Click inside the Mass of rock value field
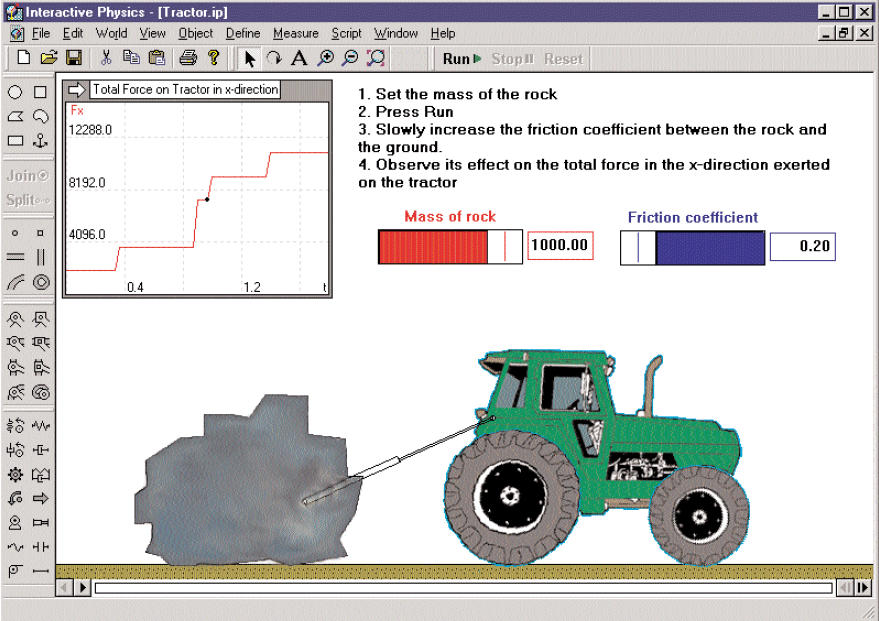 560,245
